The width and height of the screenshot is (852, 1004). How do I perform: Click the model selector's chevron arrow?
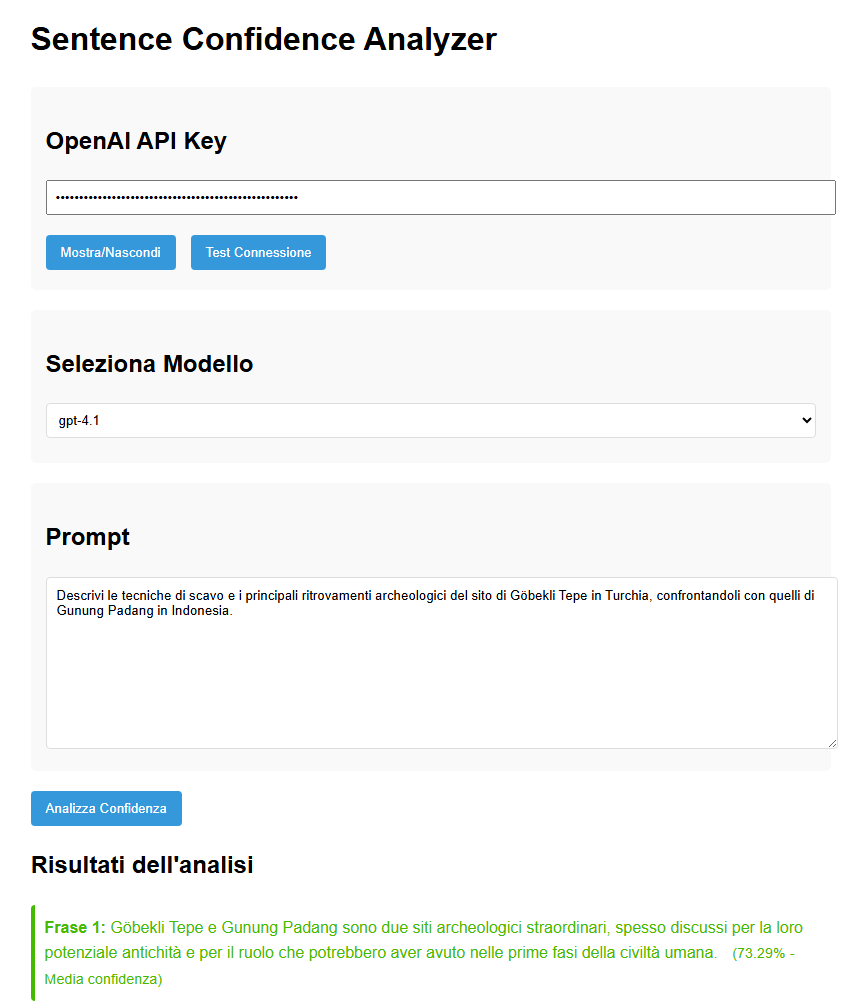(807, 421)
